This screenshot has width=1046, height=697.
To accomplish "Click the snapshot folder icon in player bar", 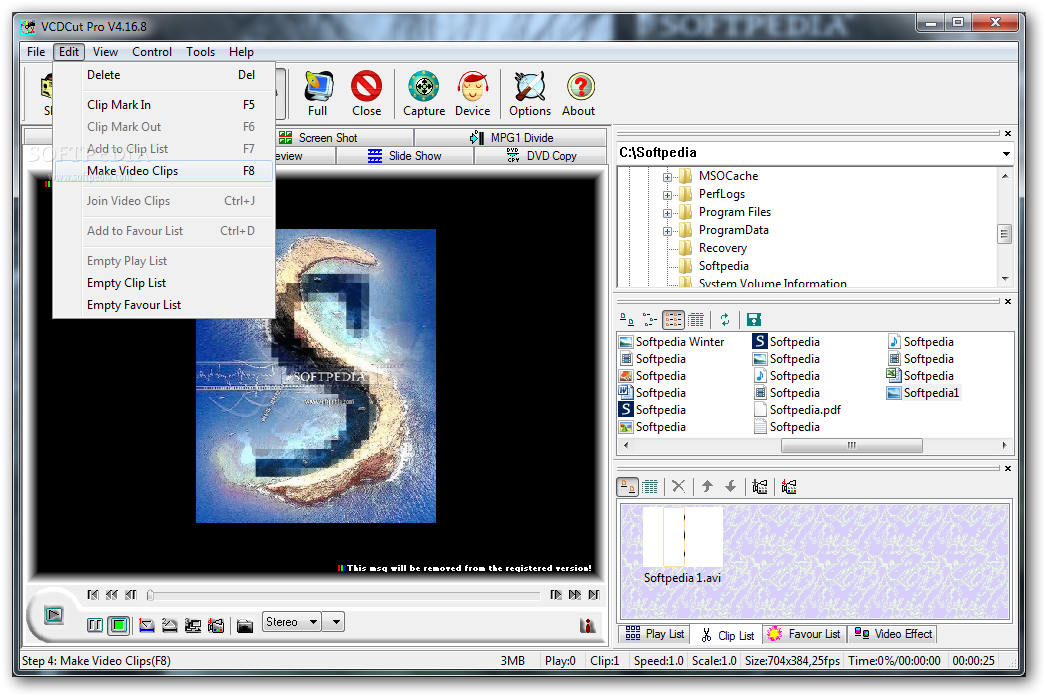I will [x=245, y=626].
